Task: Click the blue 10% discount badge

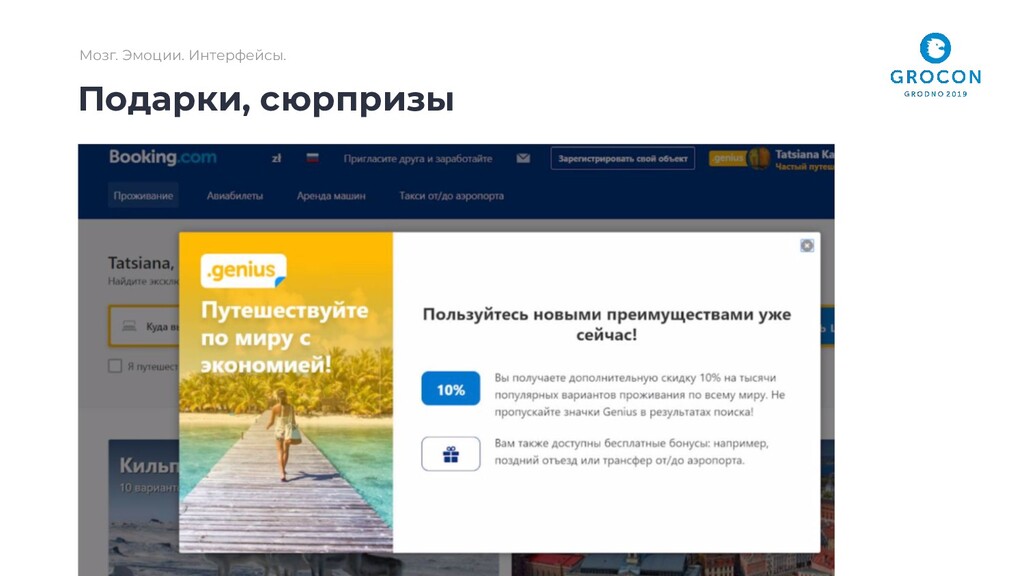Action: (x=451, y=389)
